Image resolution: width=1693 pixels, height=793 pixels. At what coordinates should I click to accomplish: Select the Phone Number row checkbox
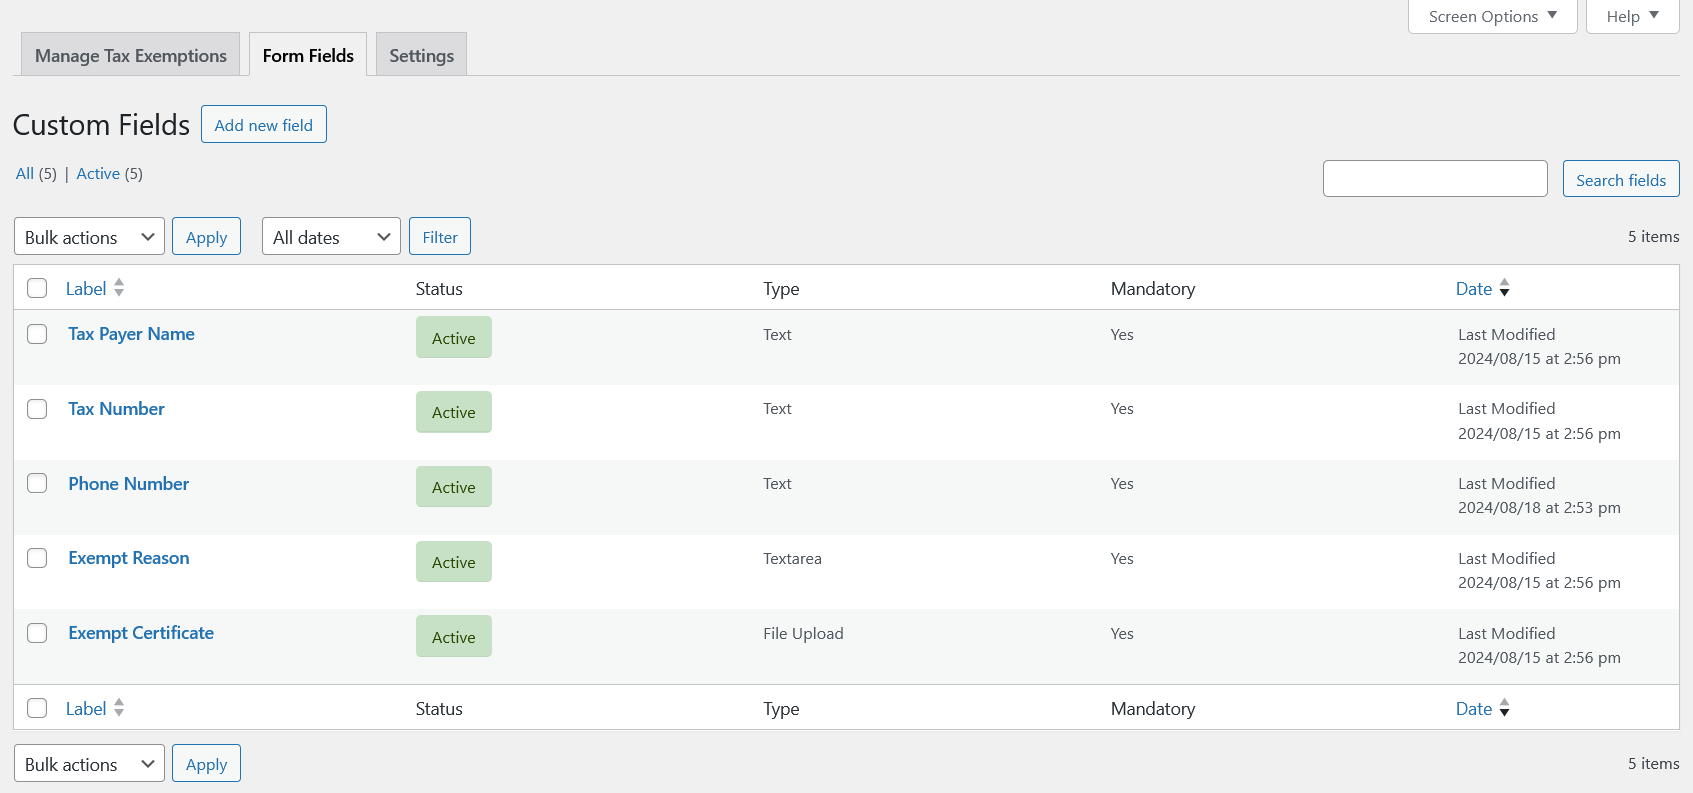click(x=37, y=483)
